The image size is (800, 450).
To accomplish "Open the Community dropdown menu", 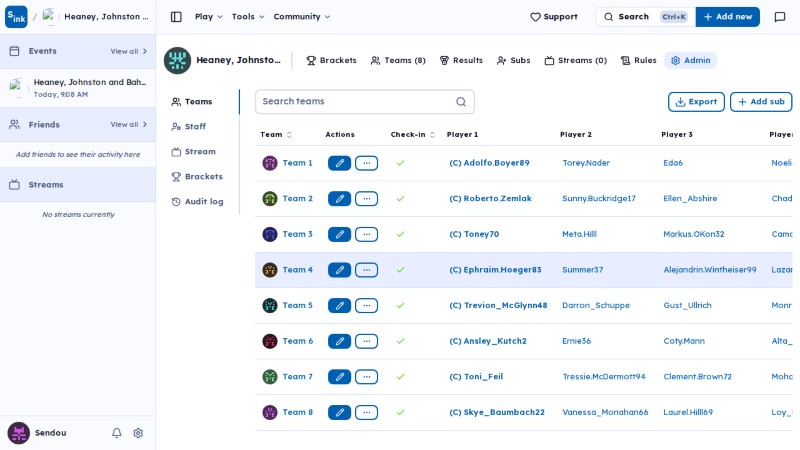I will pos(302,17).
